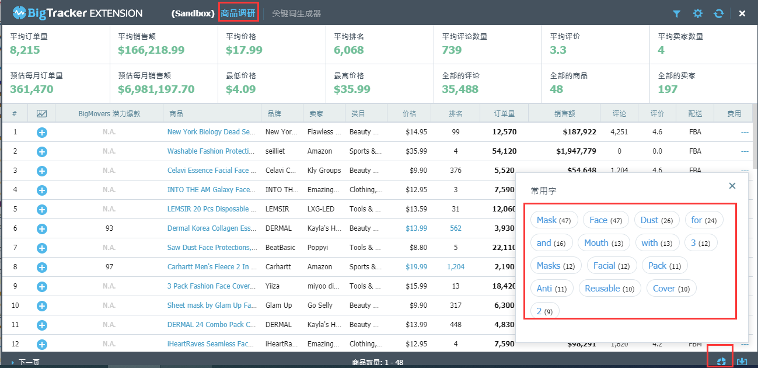Click the image column header icon
The height and width of the screenshot is (368, 758).
click(x=42, y=114)
